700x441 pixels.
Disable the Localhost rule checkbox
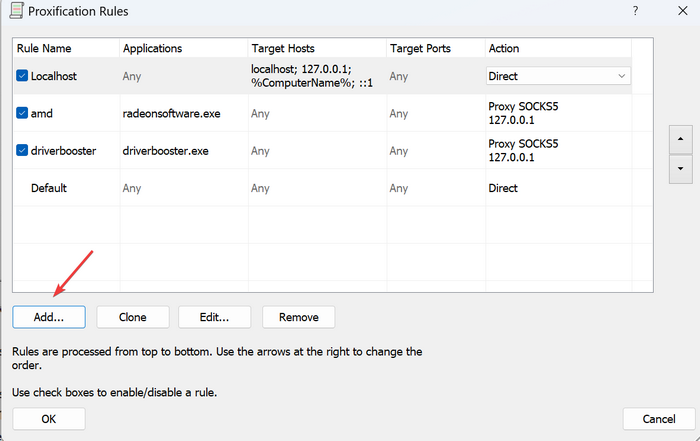click(22, 76)
